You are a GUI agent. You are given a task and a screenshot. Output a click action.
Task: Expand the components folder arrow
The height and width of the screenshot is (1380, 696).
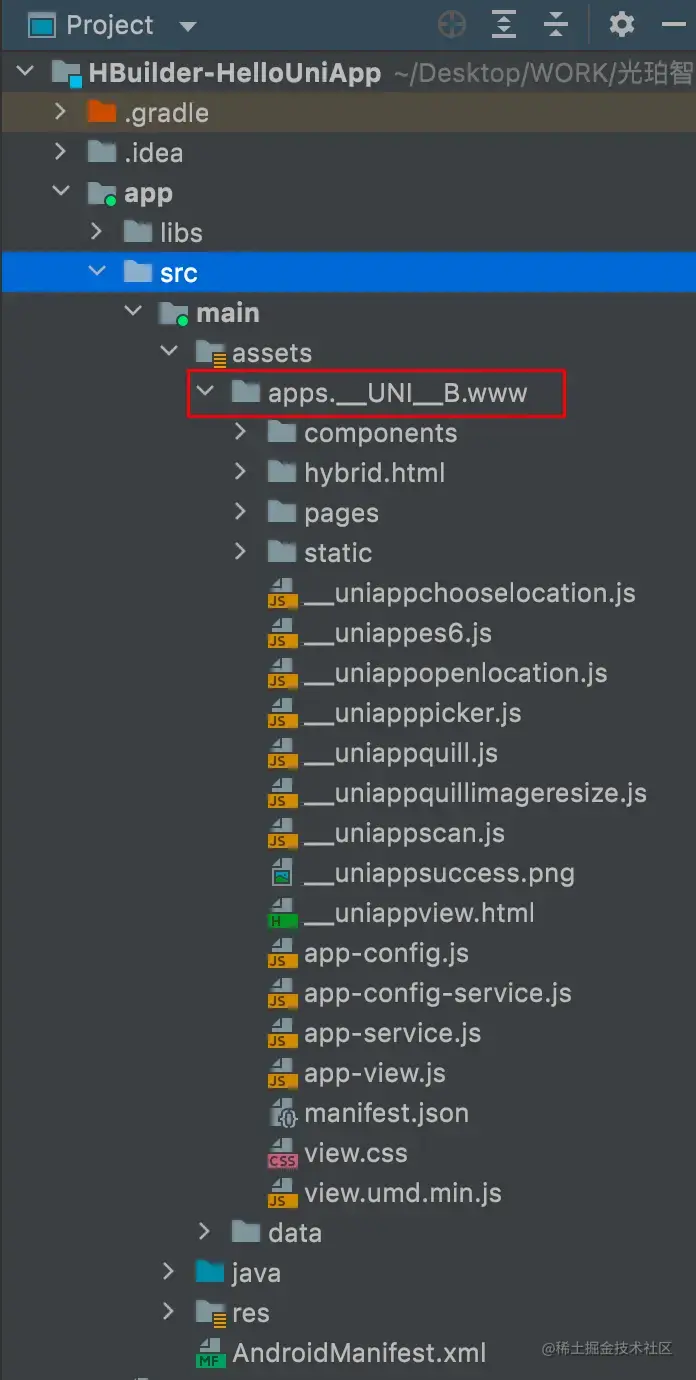(240, 432)
